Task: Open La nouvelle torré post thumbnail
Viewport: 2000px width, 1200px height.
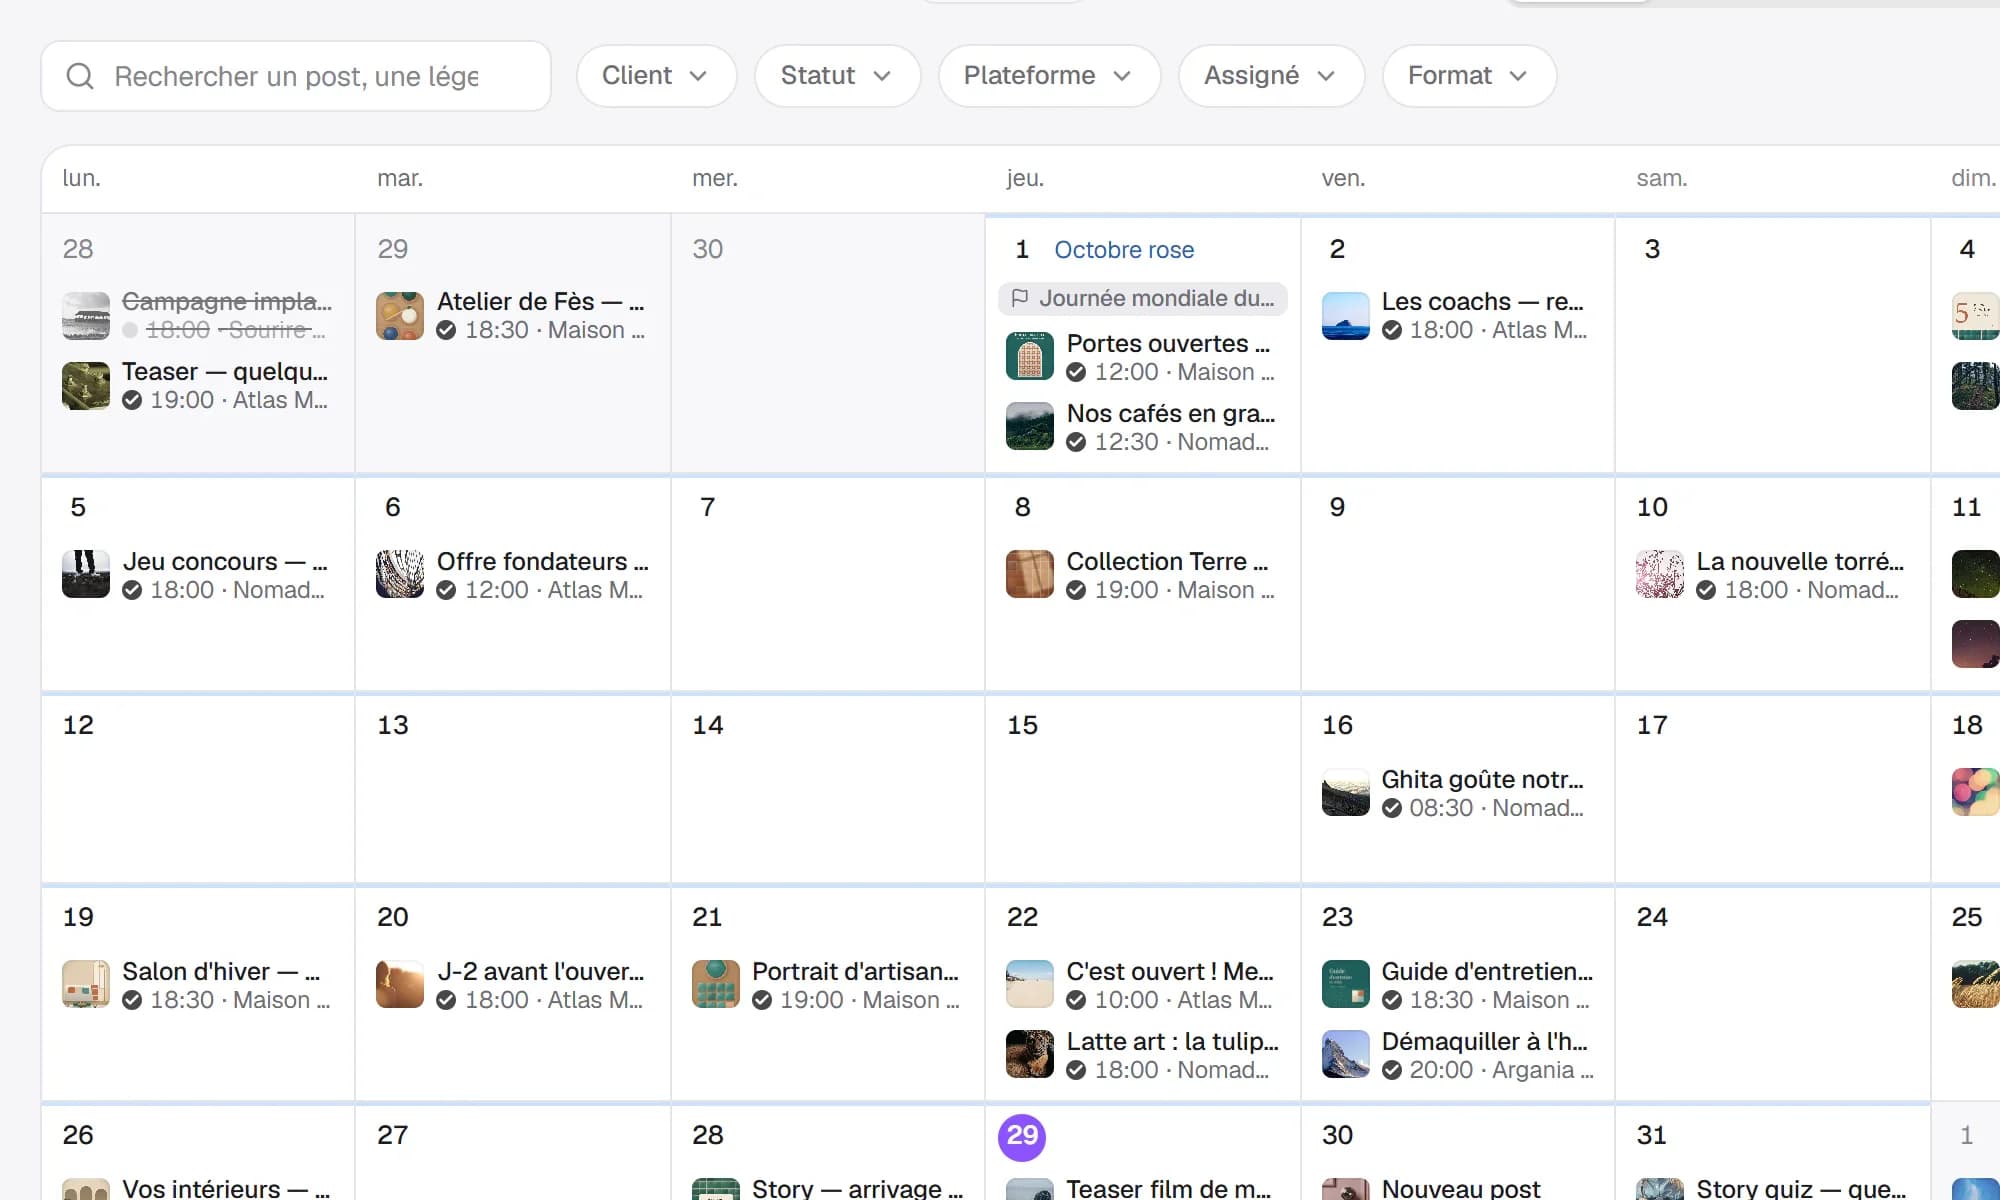Action: tap(1660, 574)
